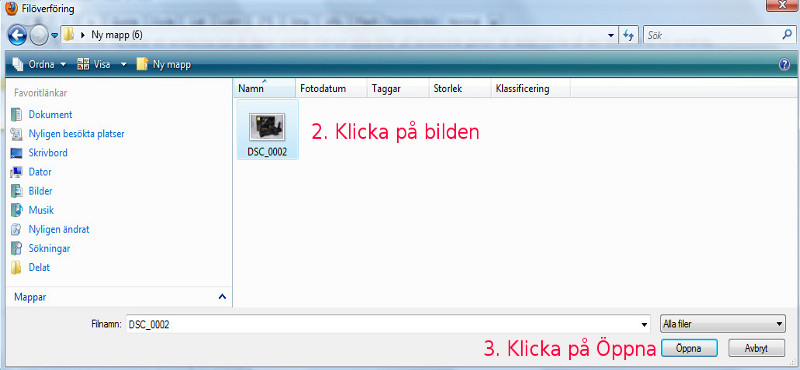Image resolution: width=800 pixels, height=370 pixels.
Task: Click the search magnifier icon
Action: pos(787,35)
